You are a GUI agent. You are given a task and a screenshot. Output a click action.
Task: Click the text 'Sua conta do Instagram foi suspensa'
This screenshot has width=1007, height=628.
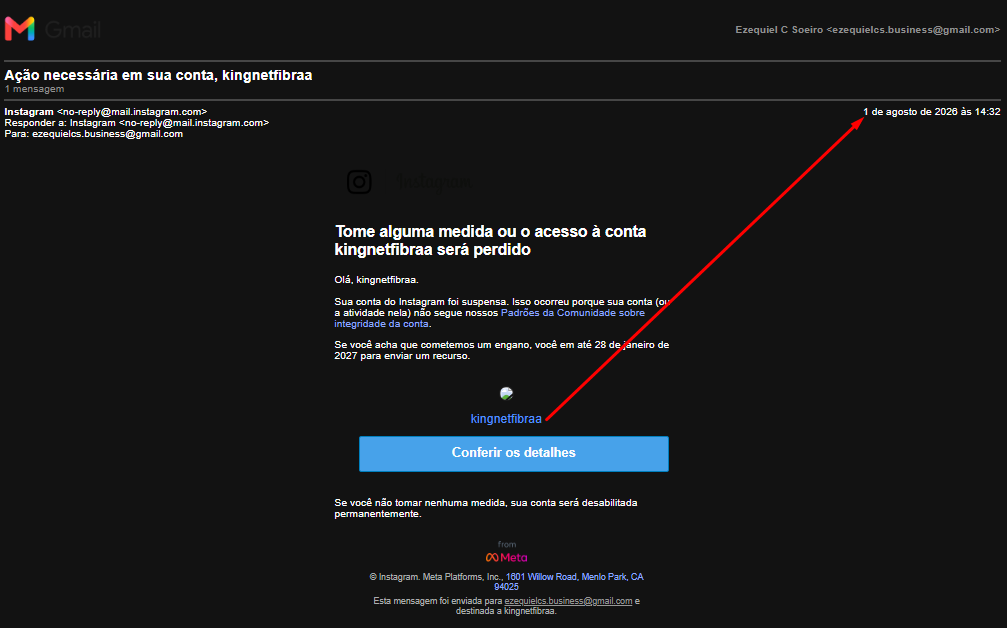click(421, 302)
